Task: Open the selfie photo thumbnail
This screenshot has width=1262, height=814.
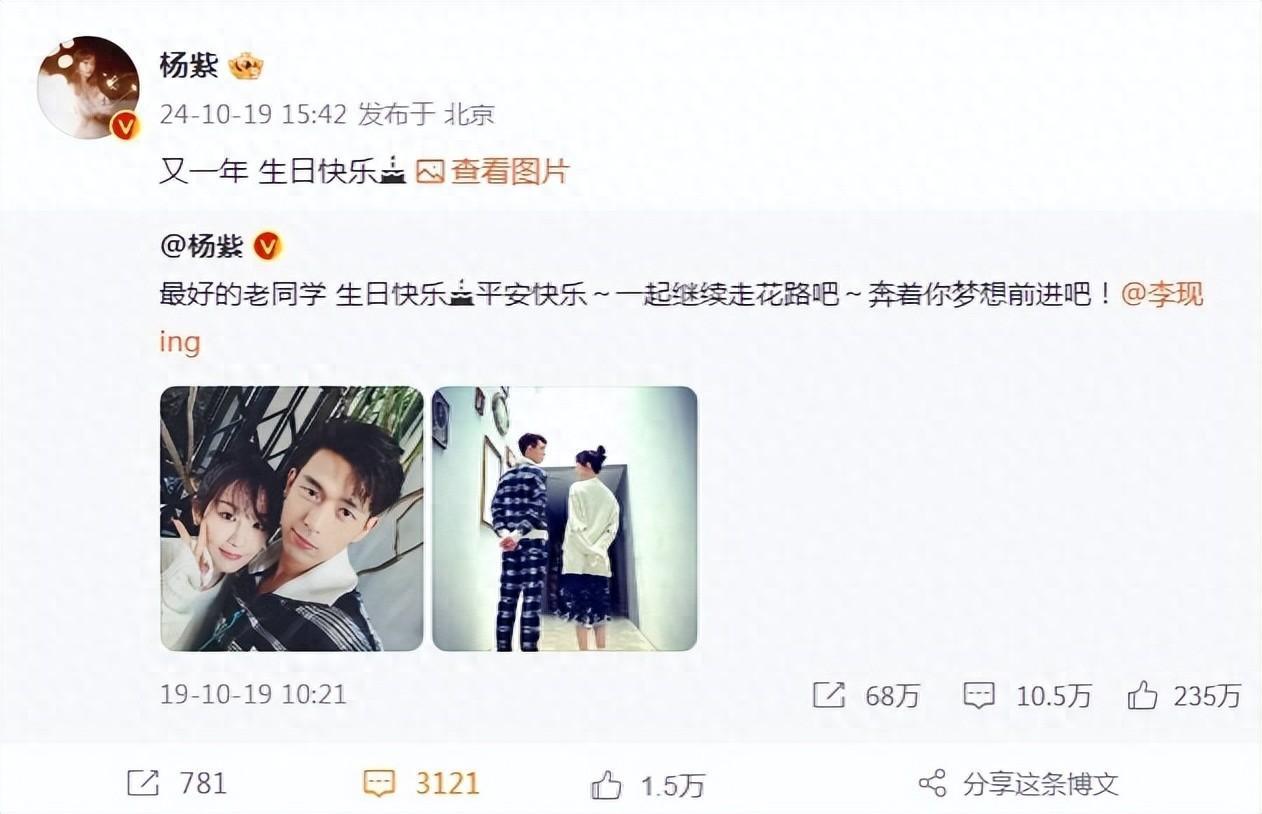Action: coord(292,518)
